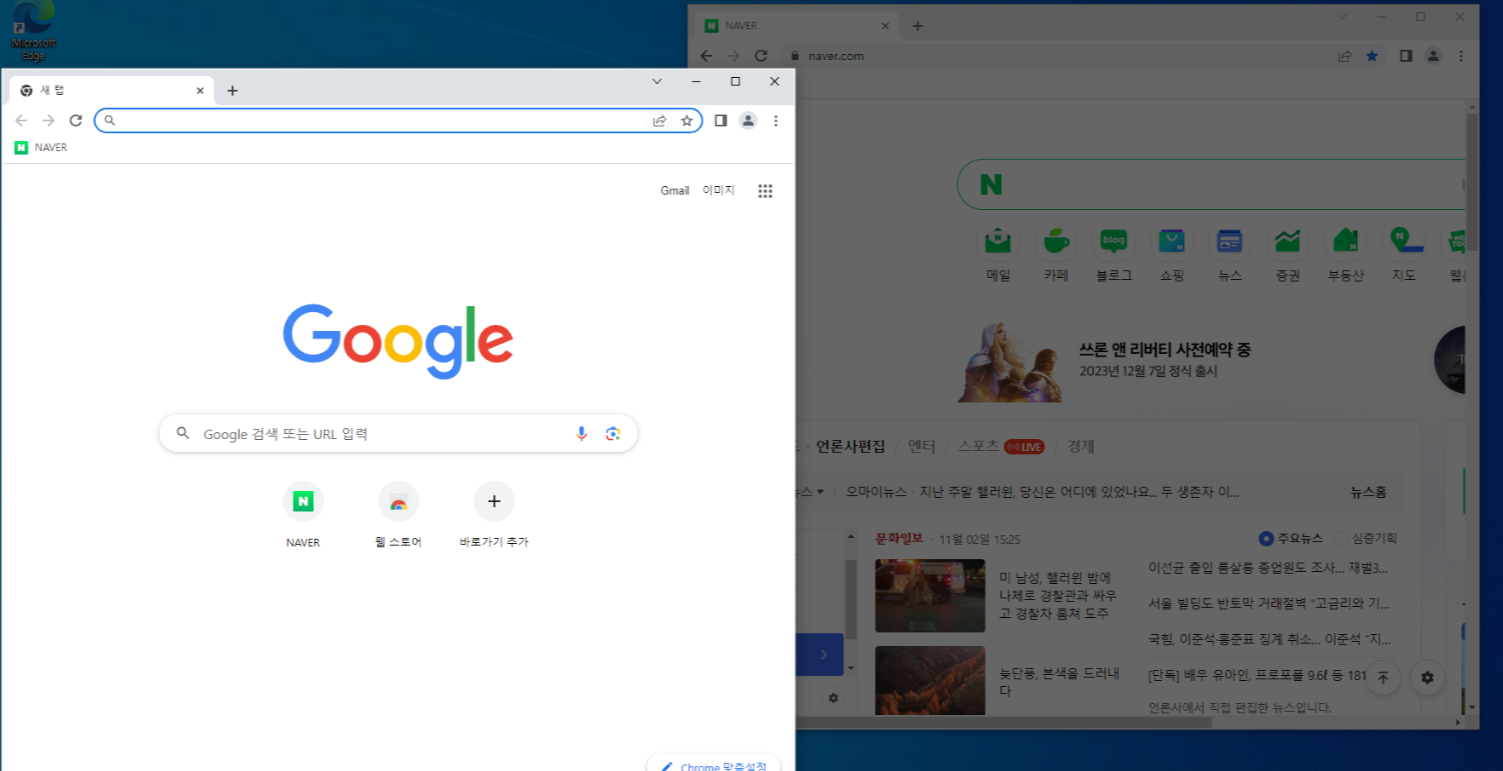
Task: Reload naver.com page
Action: tap(761, 56)
